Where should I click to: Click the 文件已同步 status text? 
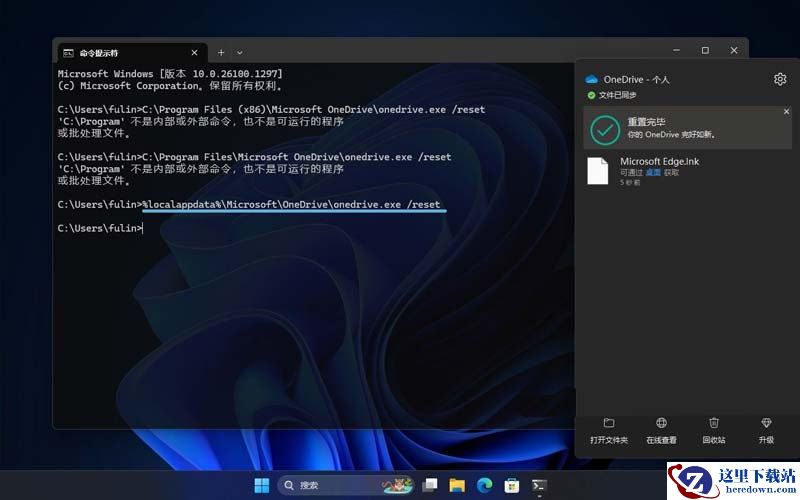pos(617,95)
